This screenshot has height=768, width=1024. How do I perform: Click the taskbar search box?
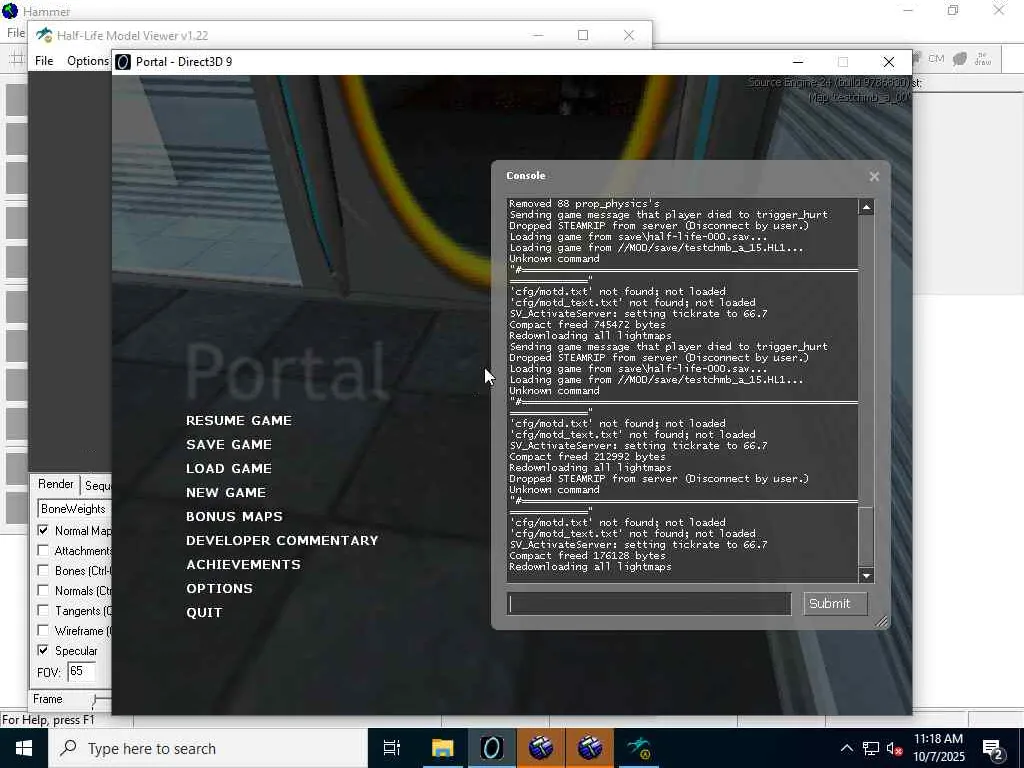pos(208,748)
